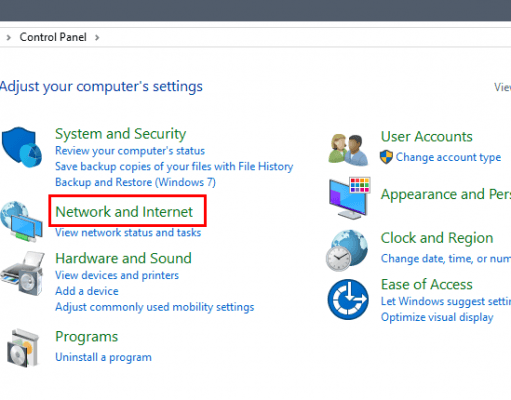The height and width of the screenshot is (400, 511).
Task: Open View network status and tasks
Action: (128, 232)
